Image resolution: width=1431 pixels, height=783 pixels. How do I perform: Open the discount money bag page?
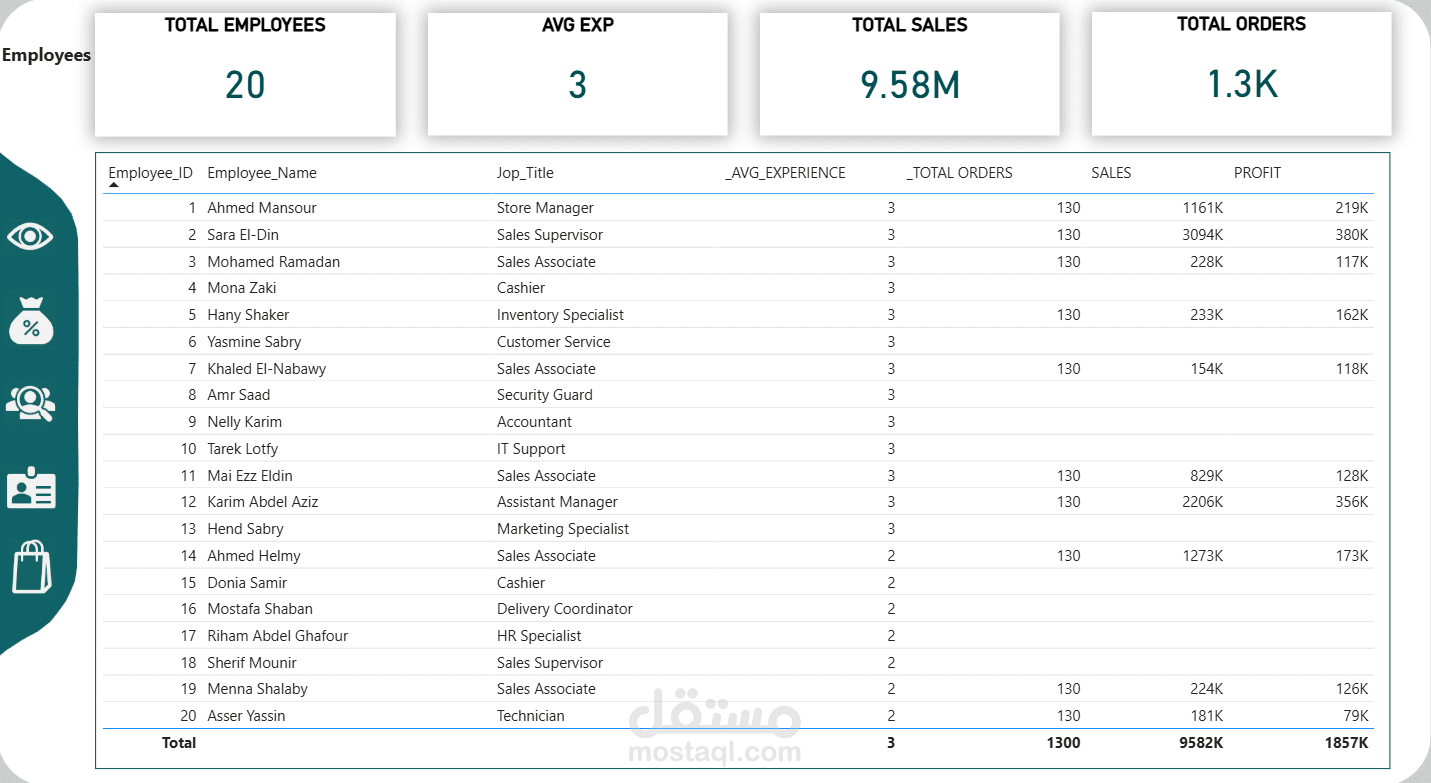point(30,320)
